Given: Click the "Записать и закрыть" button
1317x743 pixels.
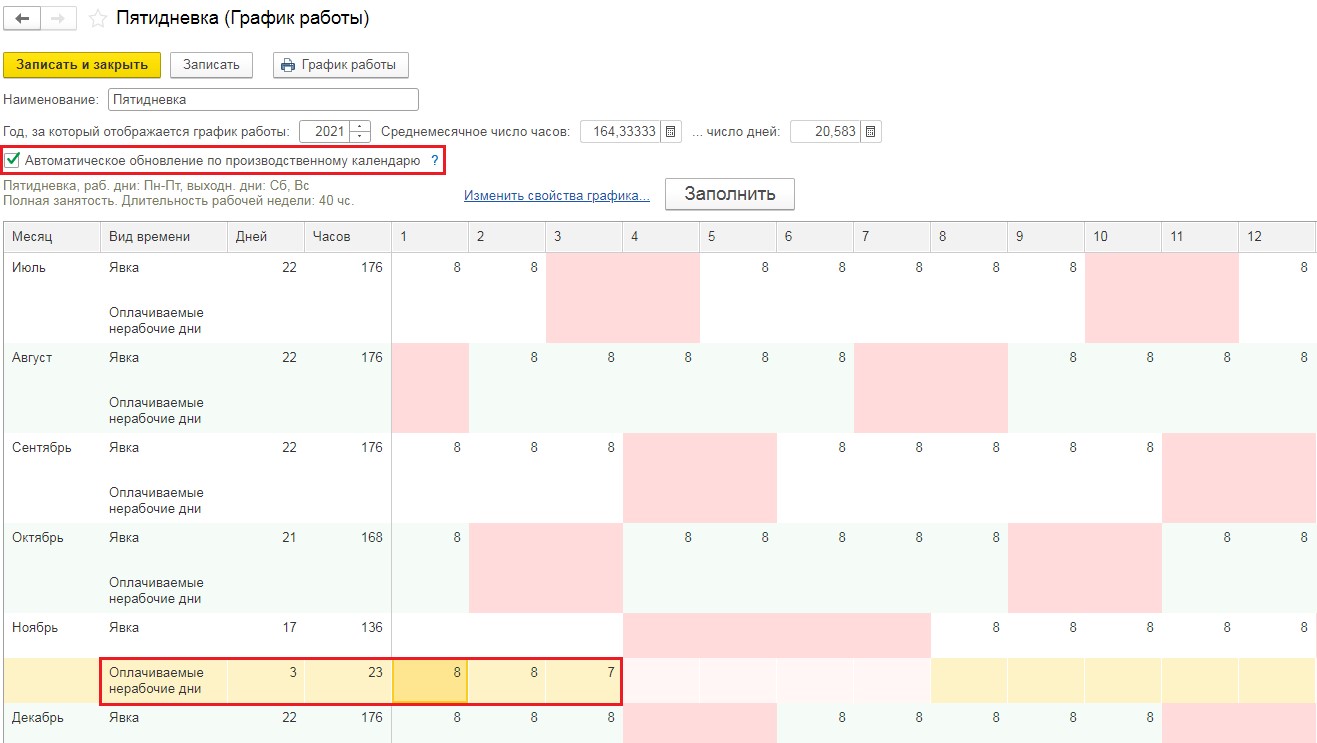Looking at the screenshot, I should click(82, 65).
